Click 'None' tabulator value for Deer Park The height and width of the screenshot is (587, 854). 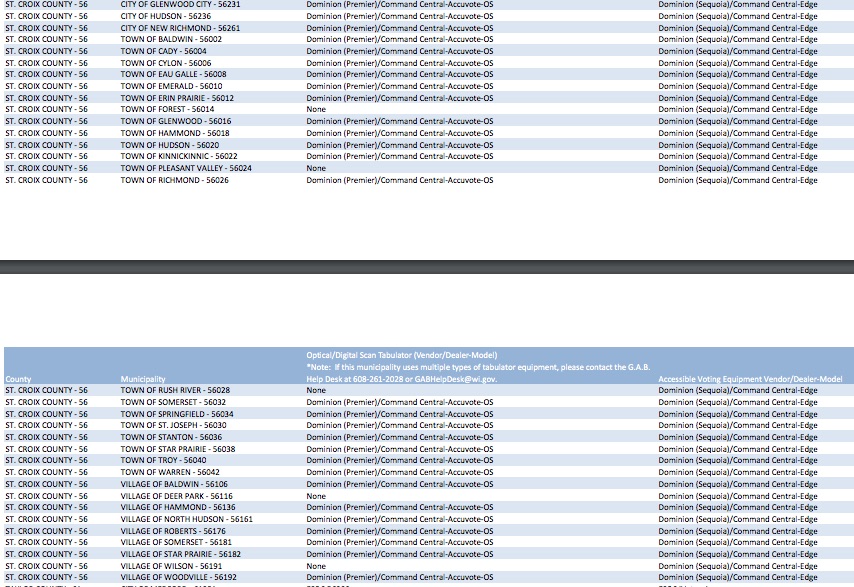coord(316,496)
